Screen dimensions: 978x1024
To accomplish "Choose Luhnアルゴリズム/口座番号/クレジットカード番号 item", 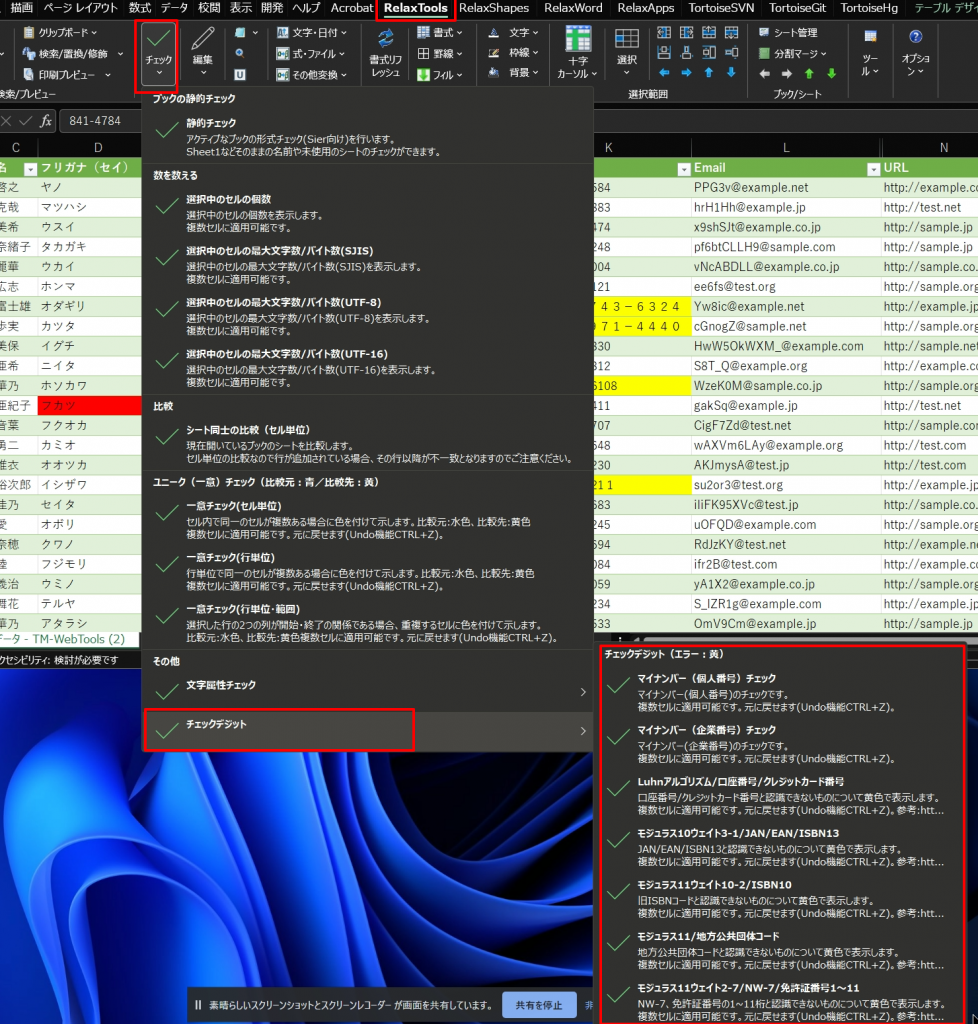I will click(781, 795).
